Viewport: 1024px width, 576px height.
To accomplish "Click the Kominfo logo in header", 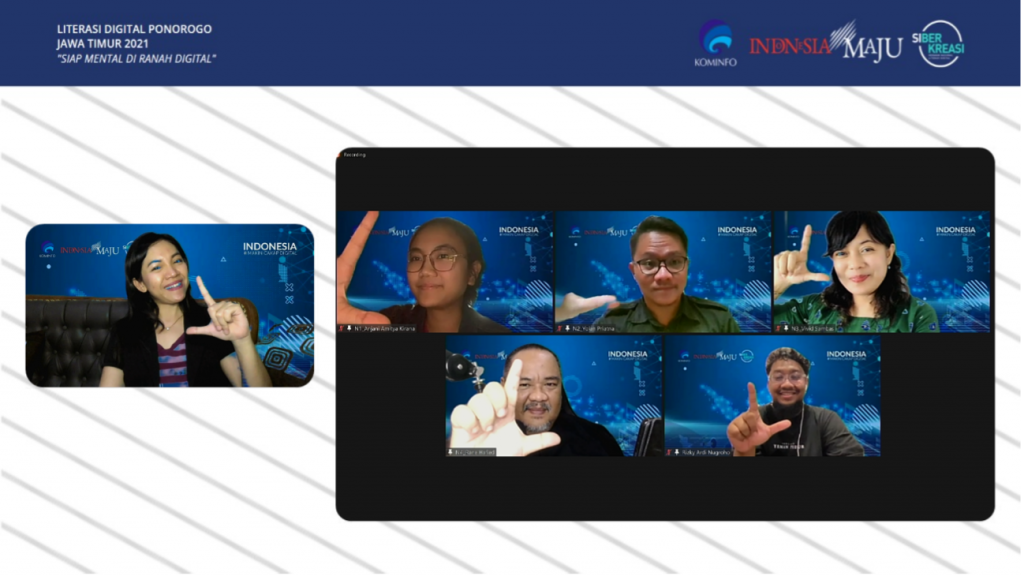I will pyautogui.click(x=715, y=43).
